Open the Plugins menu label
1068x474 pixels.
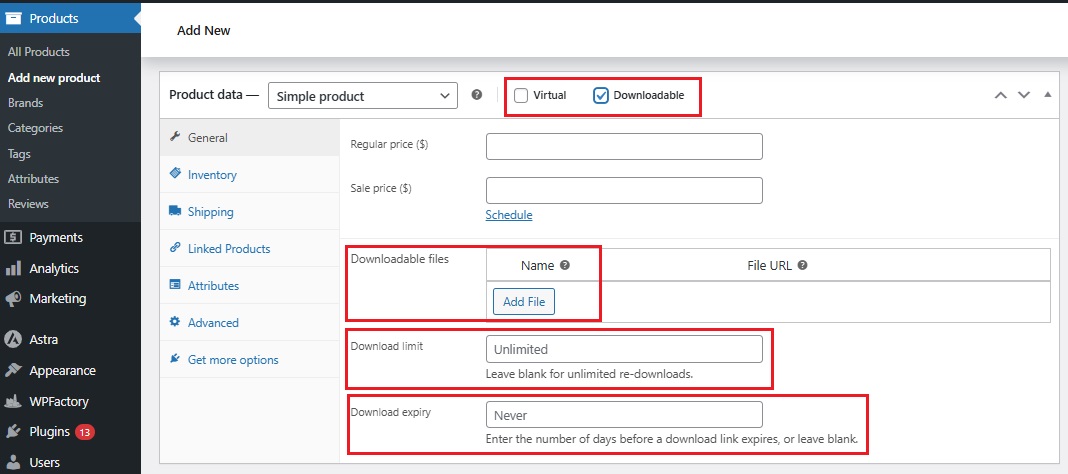[x=50, y=432]
